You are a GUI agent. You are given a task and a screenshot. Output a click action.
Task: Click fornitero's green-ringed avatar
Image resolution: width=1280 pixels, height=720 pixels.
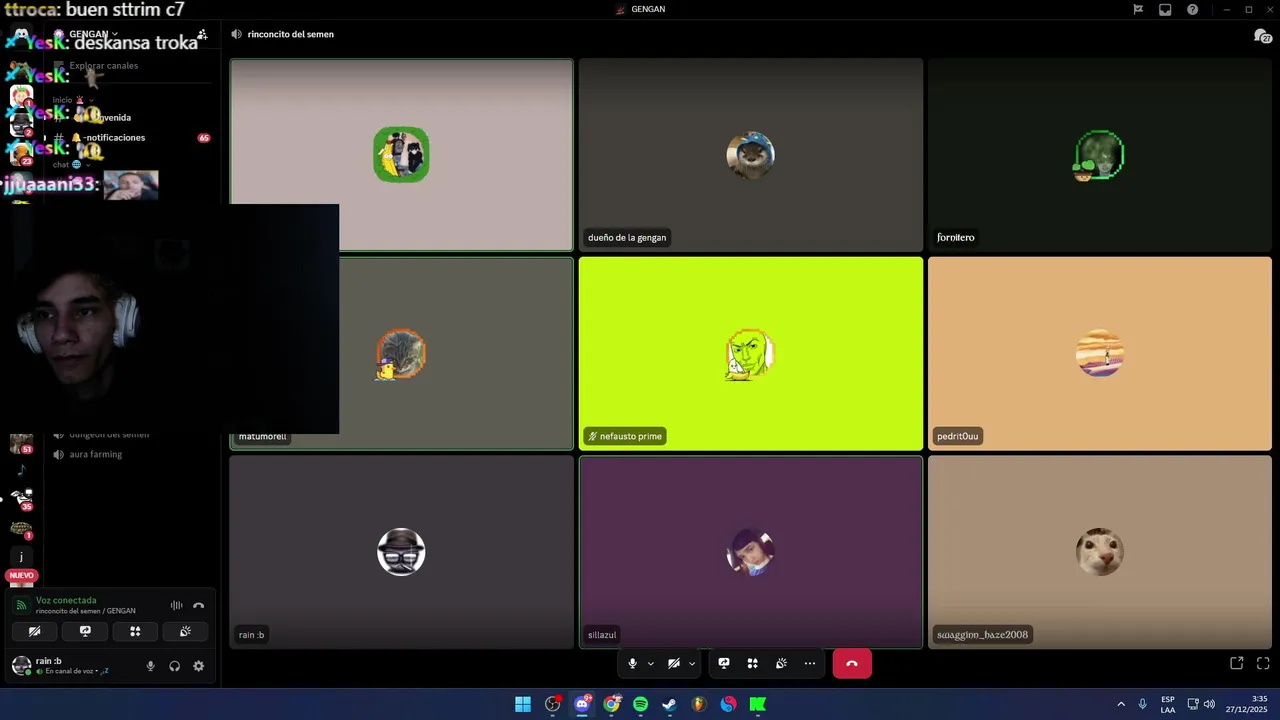point(1099,155)
